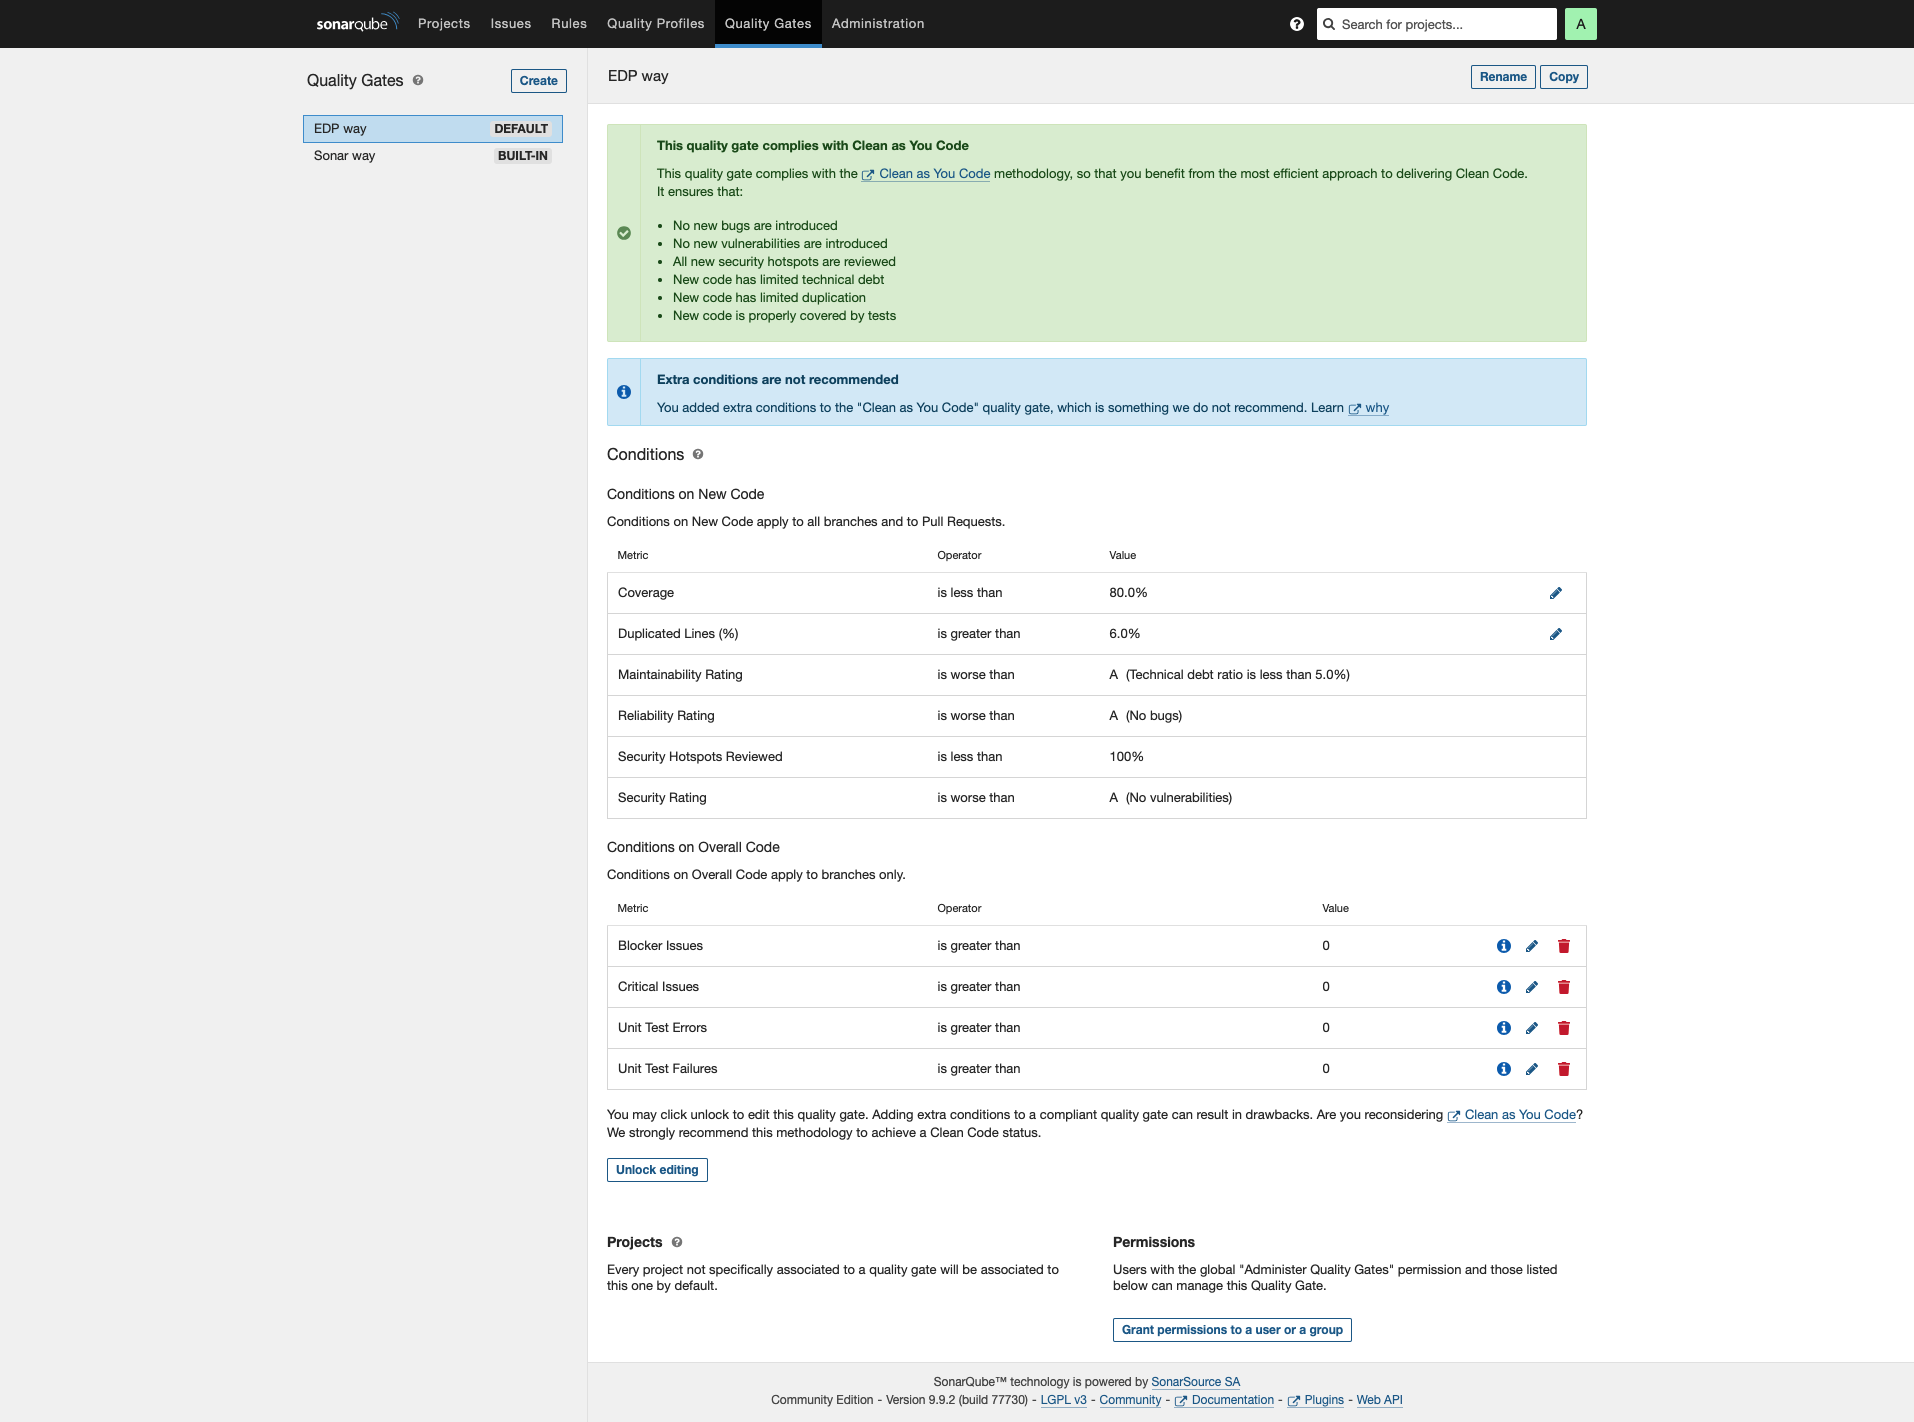Delete the Blocker Issues condition

coord(1563,945)
